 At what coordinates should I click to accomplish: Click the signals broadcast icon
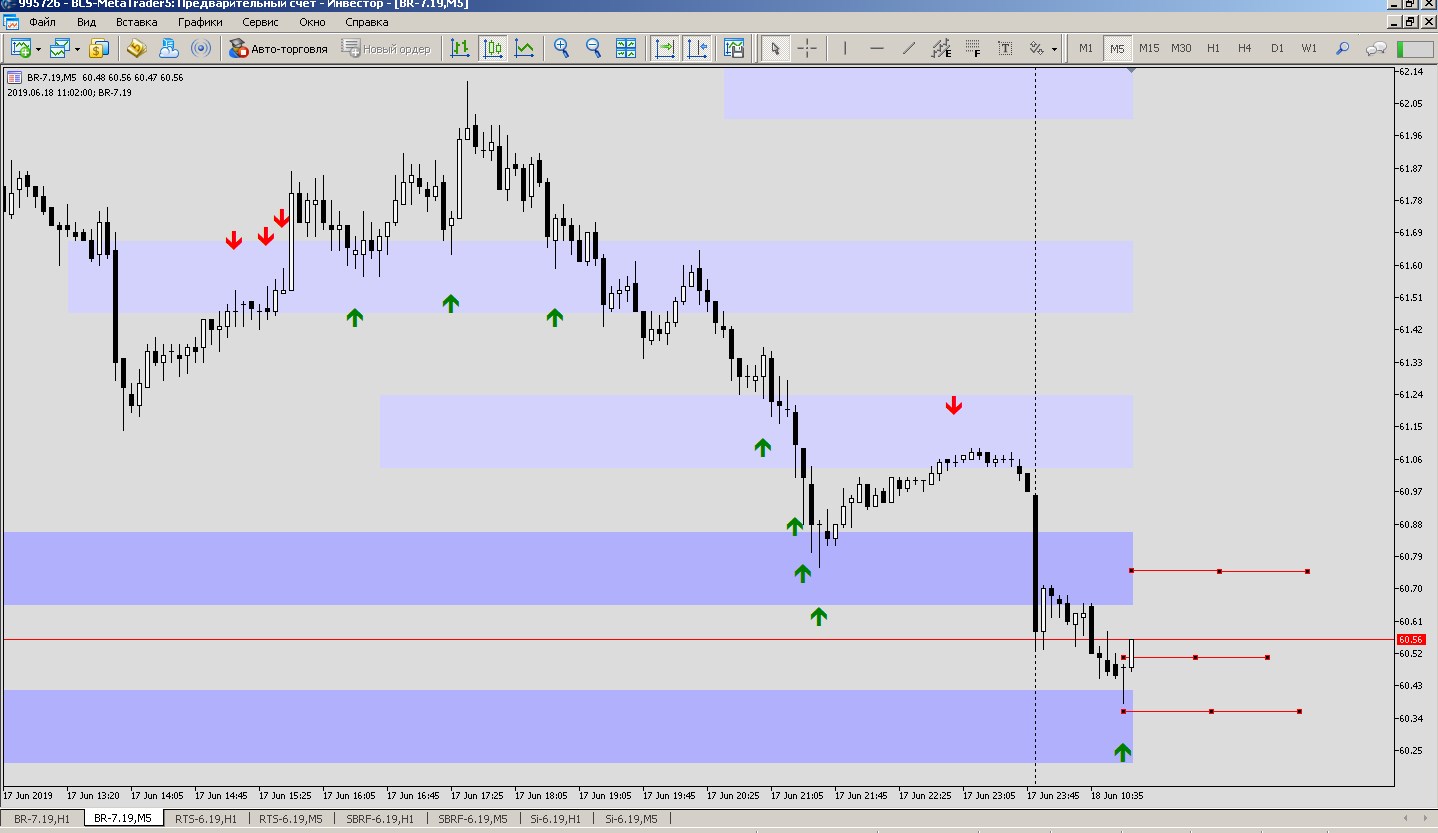point(201,48)
